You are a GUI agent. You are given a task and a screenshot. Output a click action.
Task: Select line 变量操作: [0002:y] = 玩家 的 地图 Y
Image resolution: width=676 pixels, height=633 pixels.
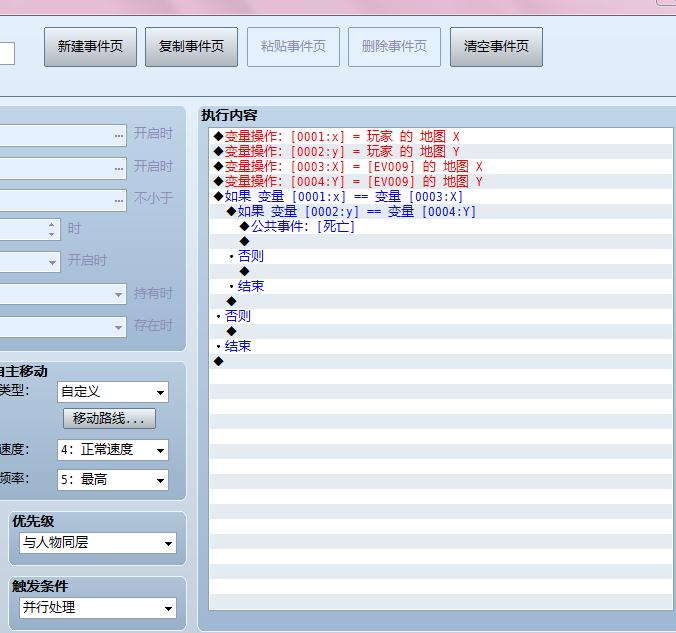click(x=441, y=151)
